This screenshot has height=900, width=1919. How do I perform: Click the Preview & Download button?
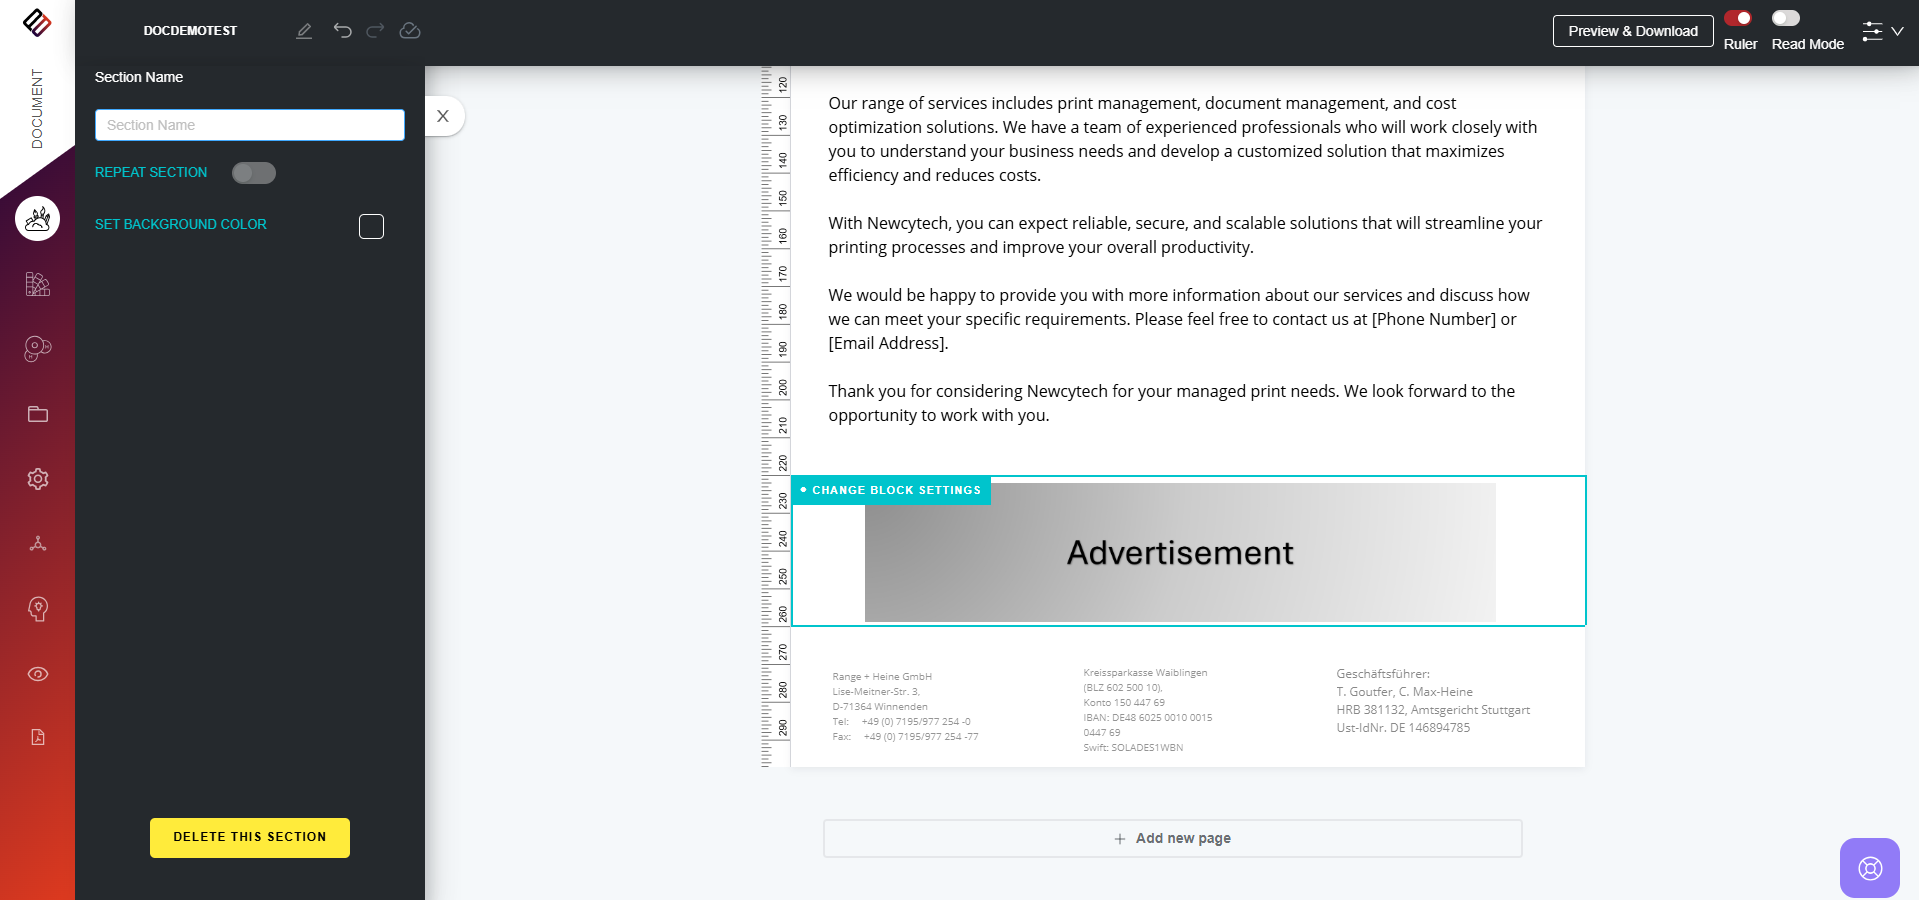tap(1632, 30)
